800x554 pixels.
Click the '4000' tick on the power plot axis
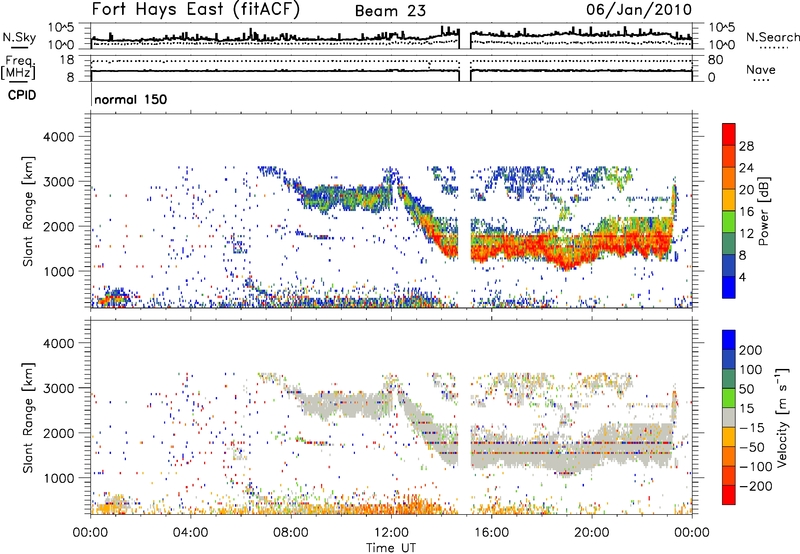point(58,137)
